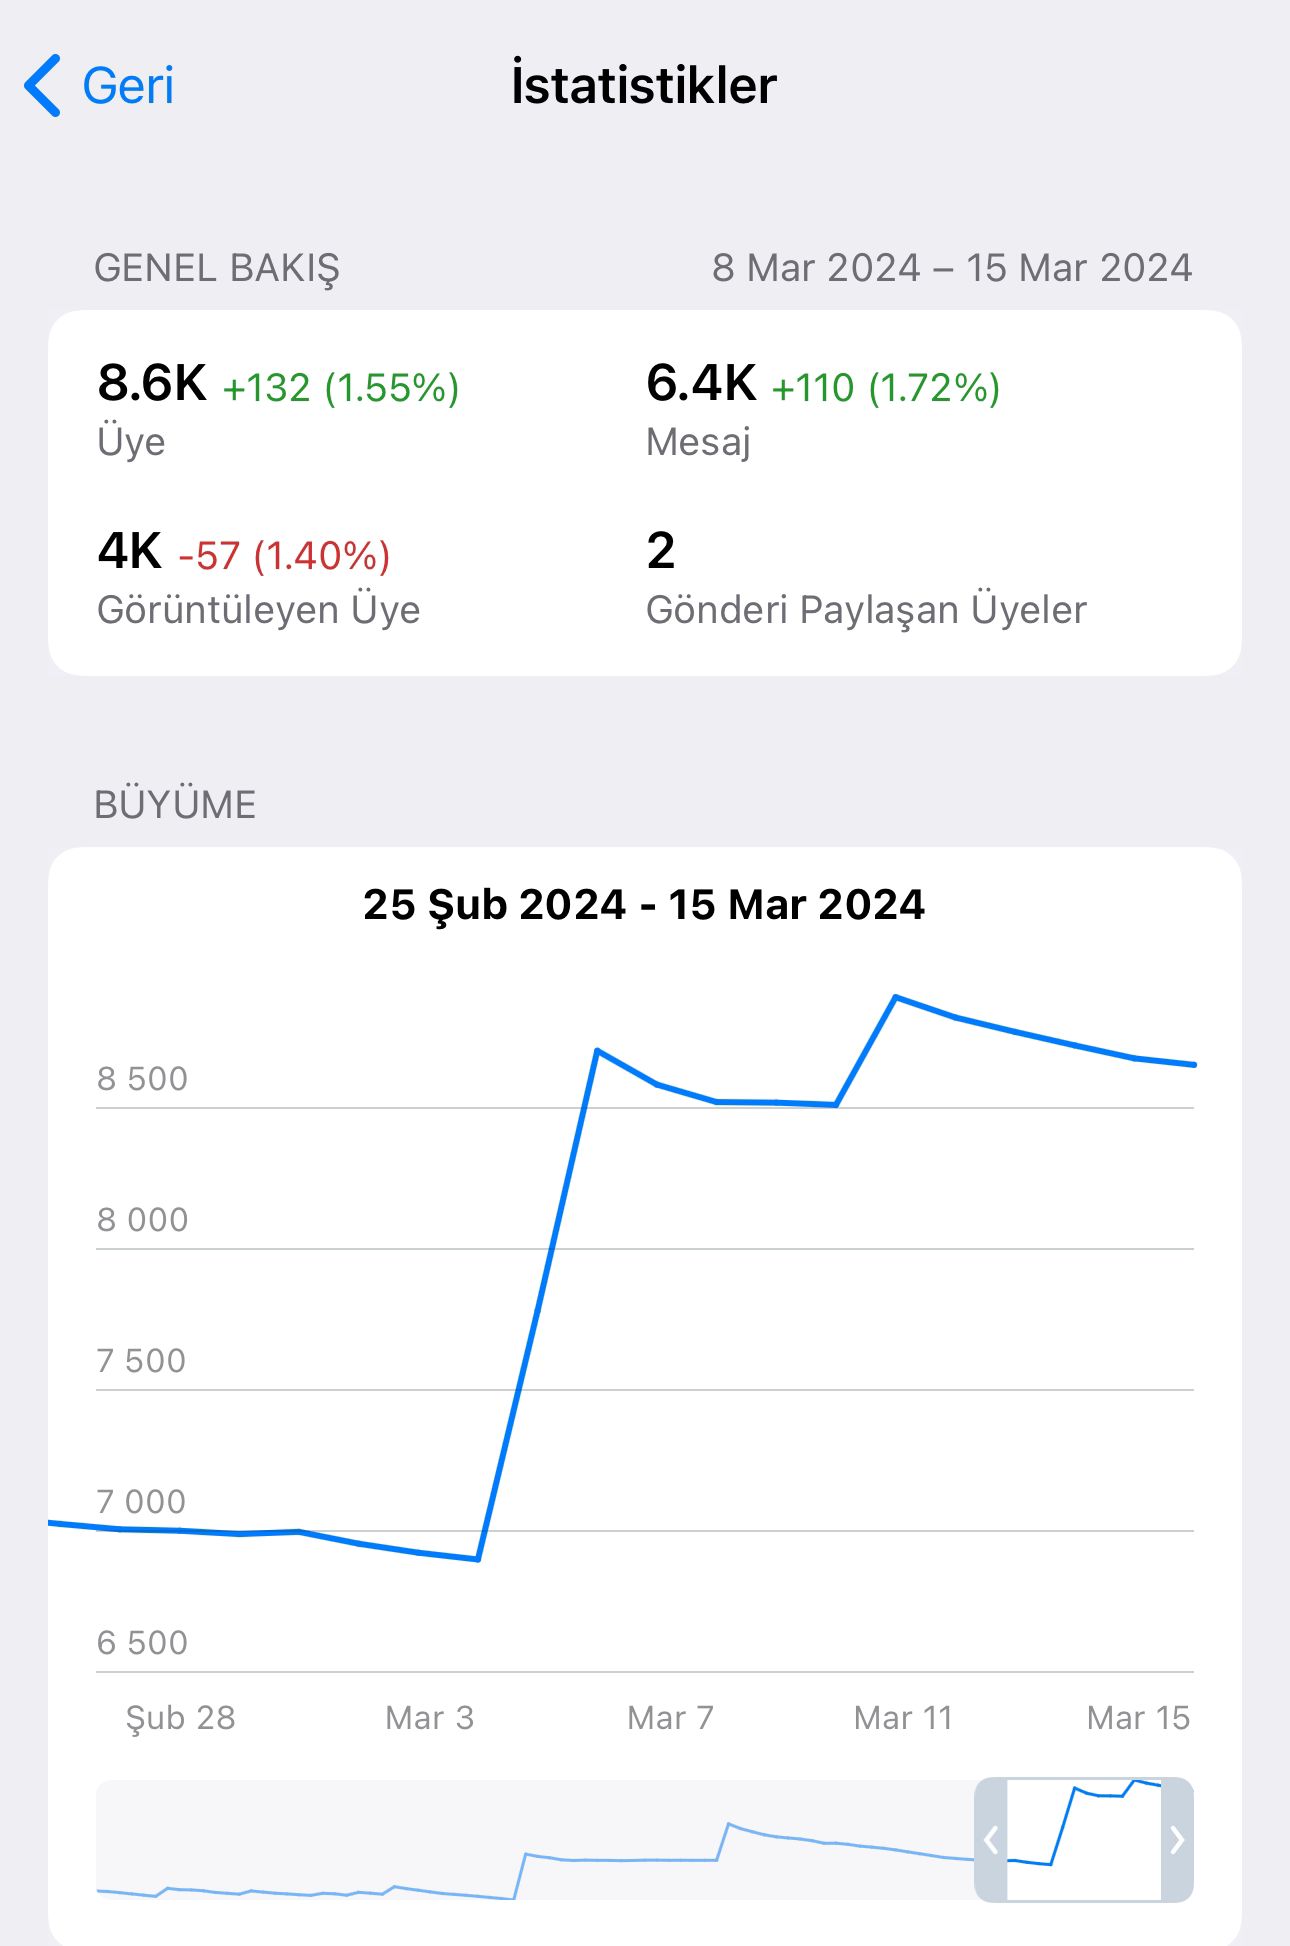1290x1946 pixels.
Task: Tap the blue back chevron icon
Action: point(43,86)
